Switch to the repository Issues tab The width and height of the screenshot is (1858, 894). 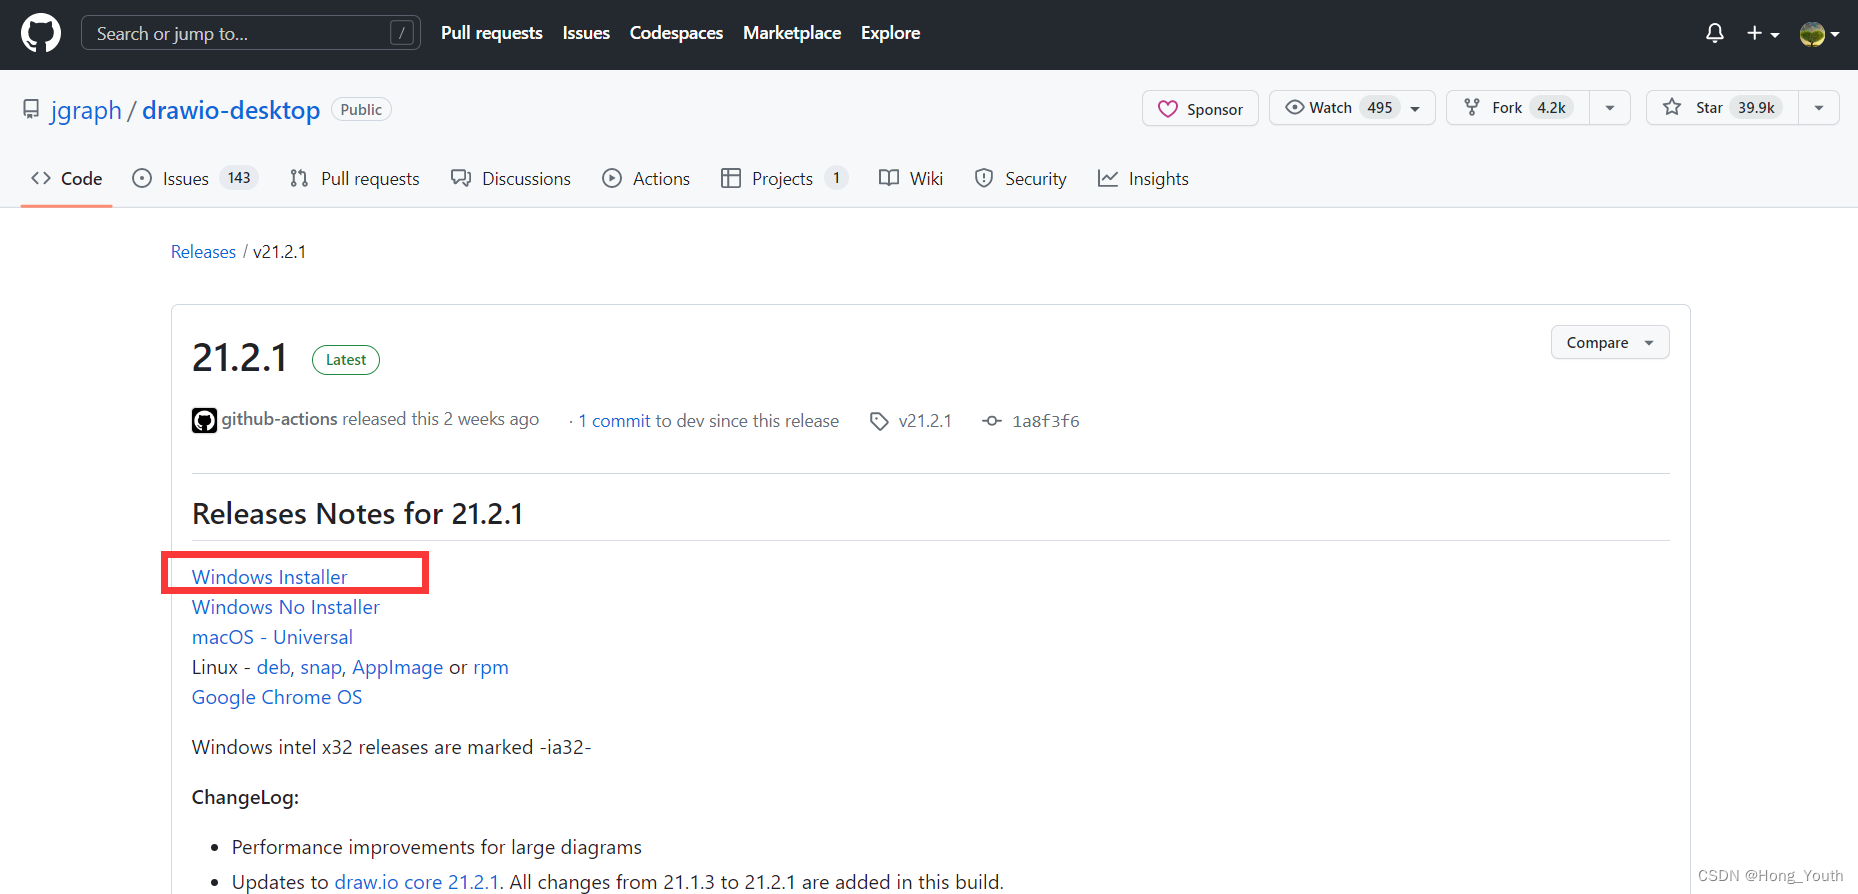pyautogui.click(x=195, y=178)
